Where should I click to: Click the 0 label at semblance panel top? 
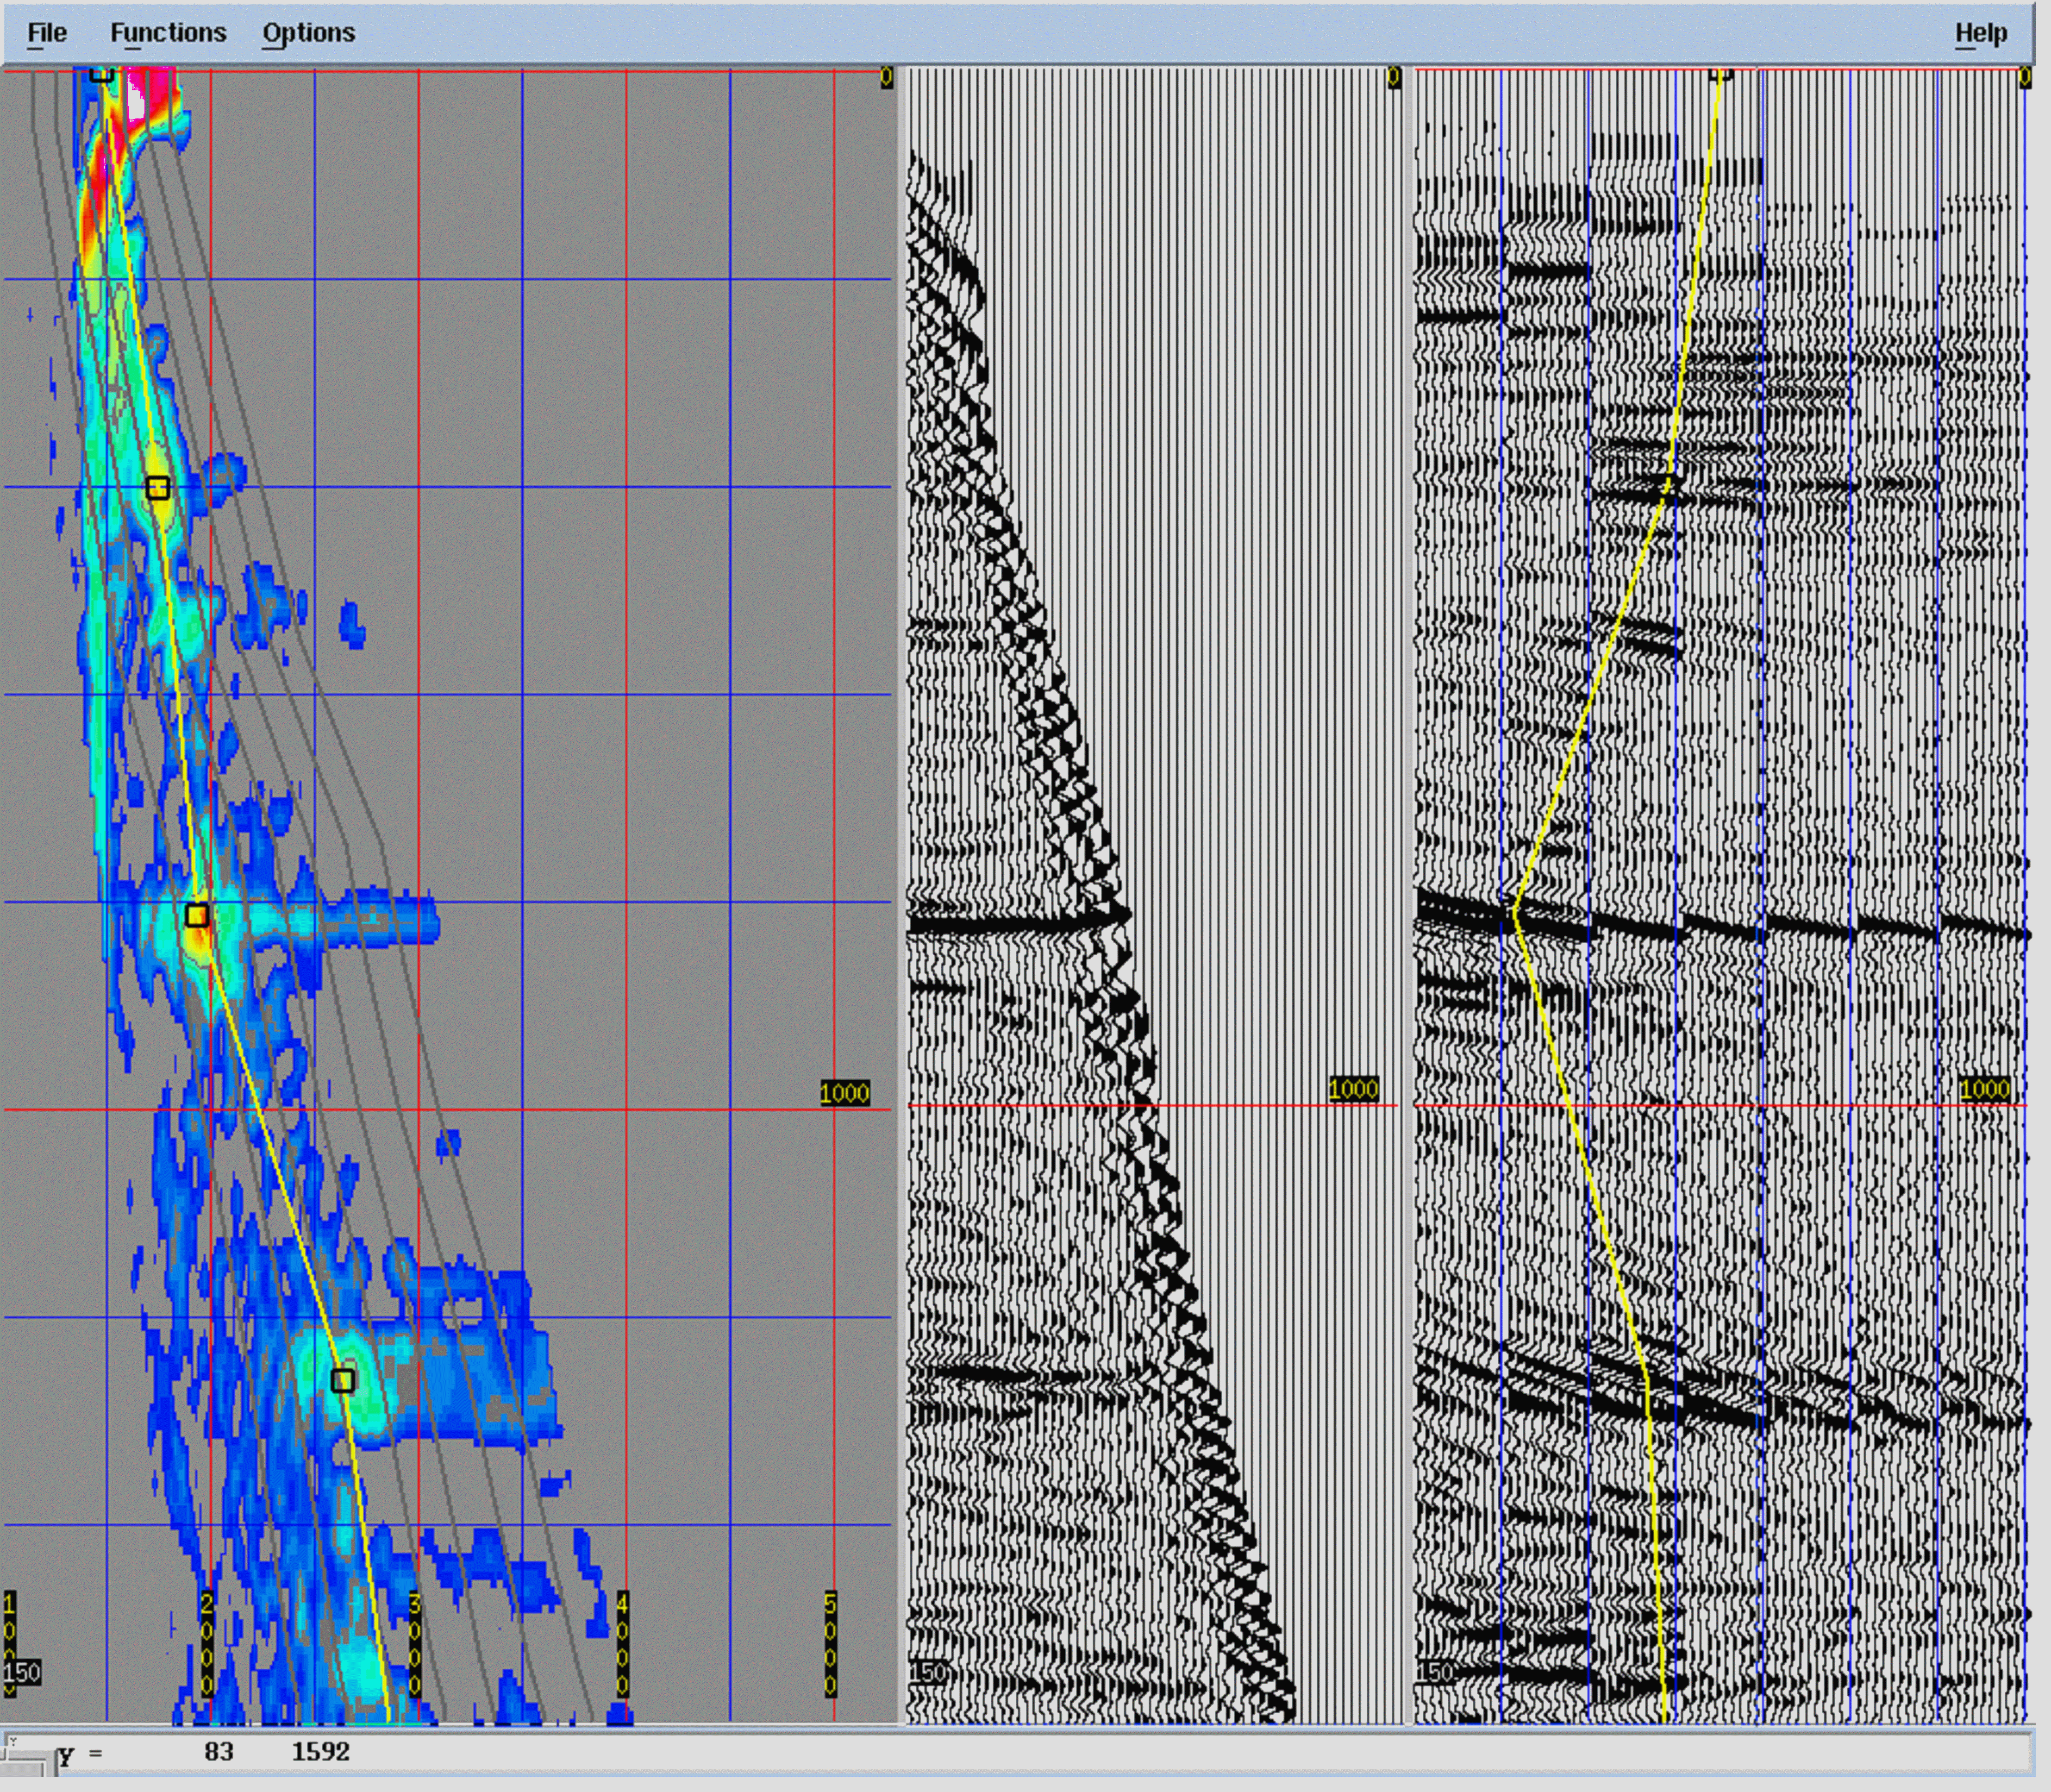[886, 77]
